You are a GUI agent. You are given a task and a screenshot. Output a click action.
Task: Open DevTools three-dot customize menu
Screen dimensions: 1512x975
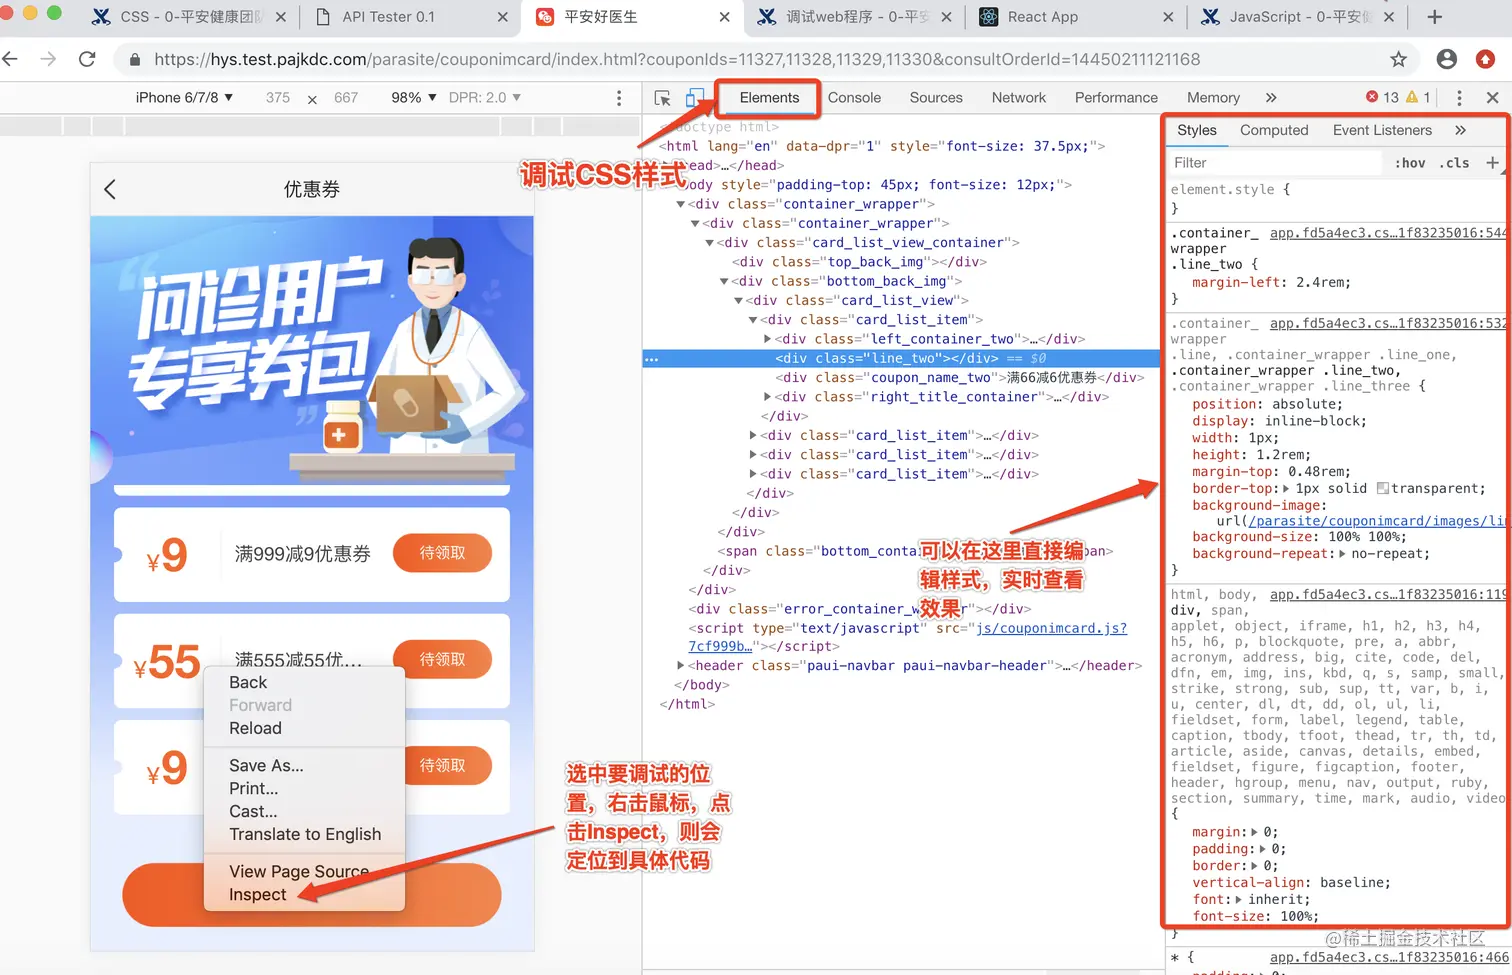click(x=1459, y=98)
